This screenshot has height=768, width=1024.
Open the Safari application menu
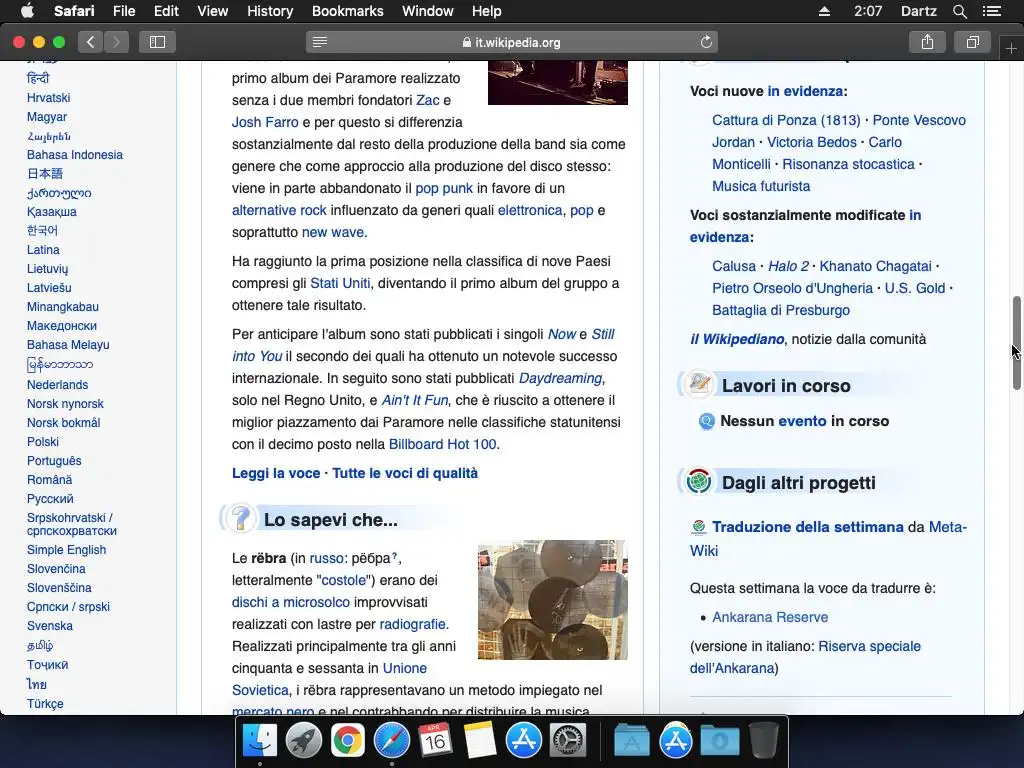pos(74,11)
